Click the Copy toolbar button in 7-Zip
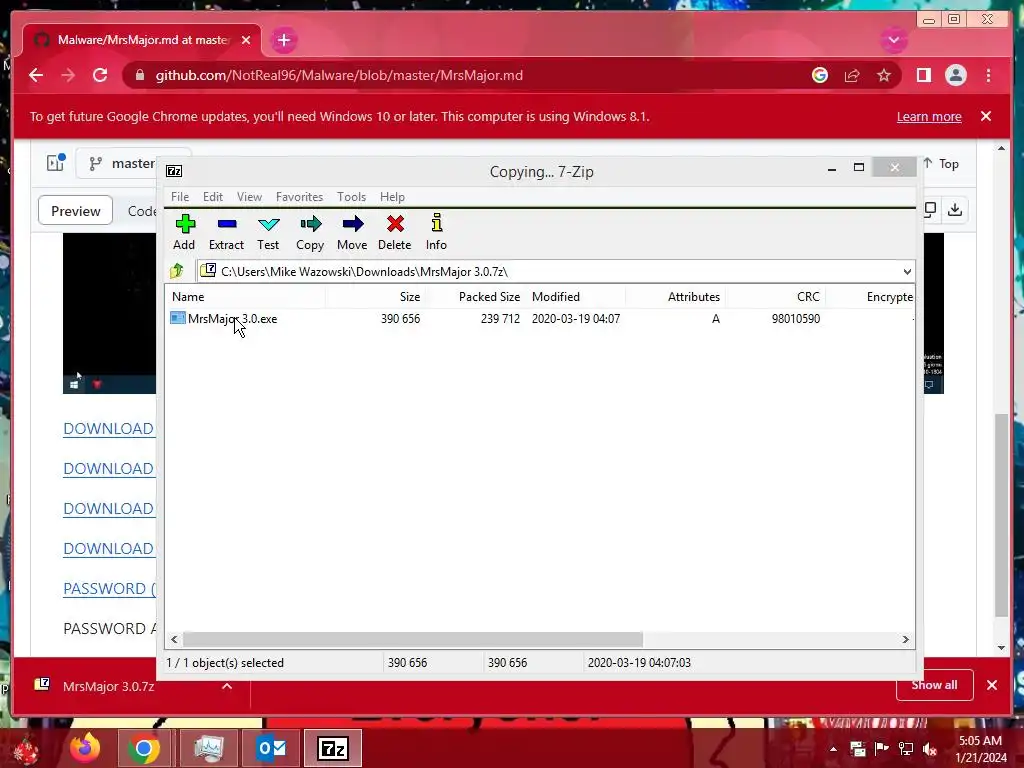Viewport: 1024px width, 768px height. tap(310, 232)
